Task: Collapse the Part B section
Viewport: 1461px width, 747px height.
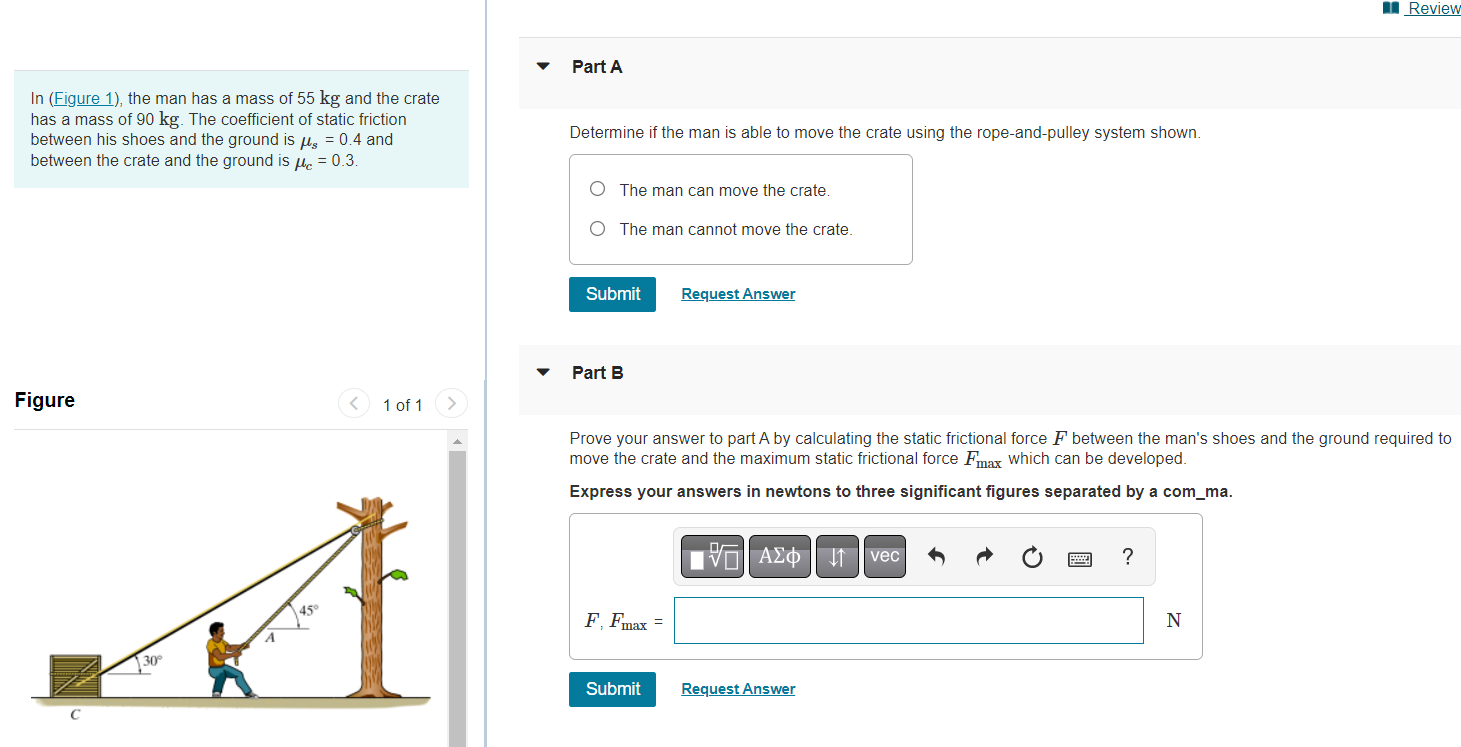Action: click(542, 371)
